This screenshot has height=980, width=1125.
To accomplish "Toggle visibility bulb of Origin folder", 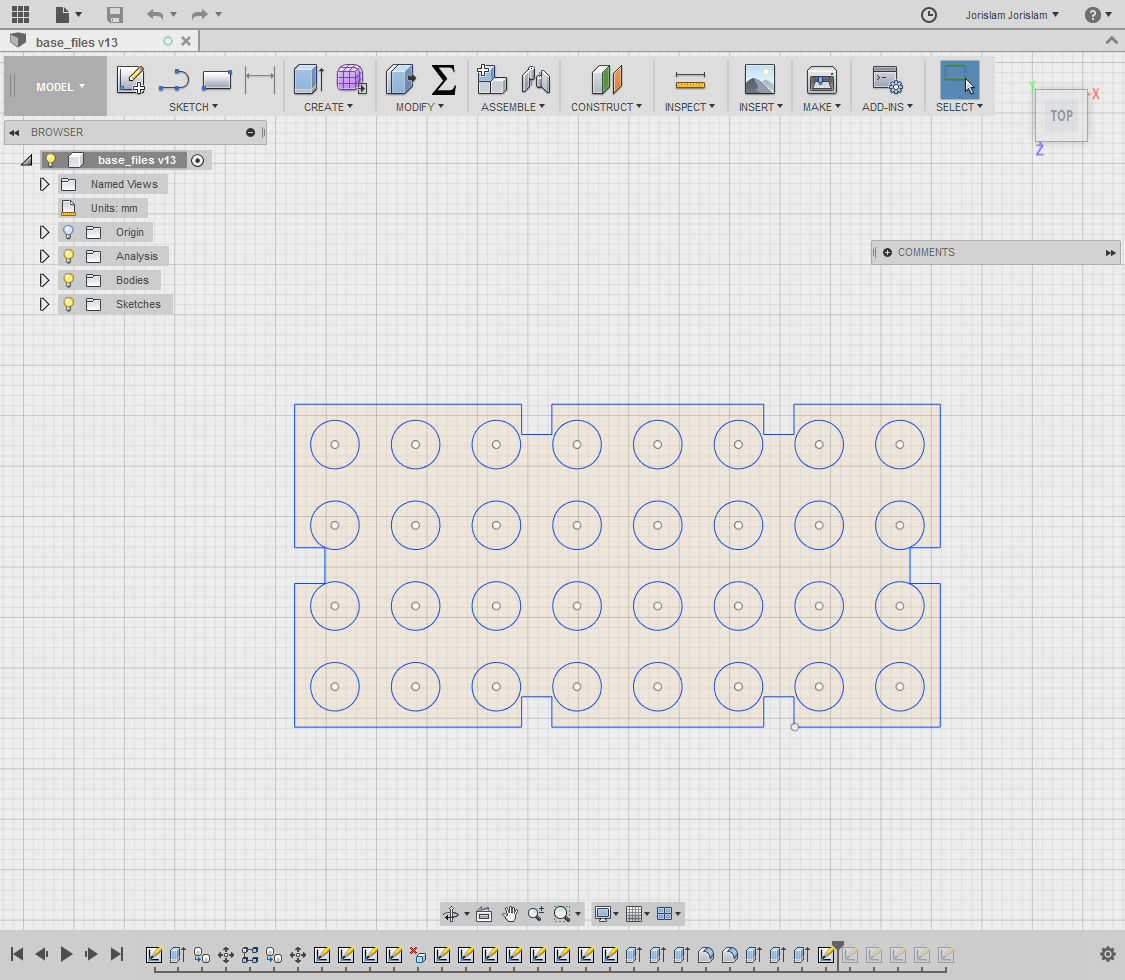I will click(x=68, y=232).
